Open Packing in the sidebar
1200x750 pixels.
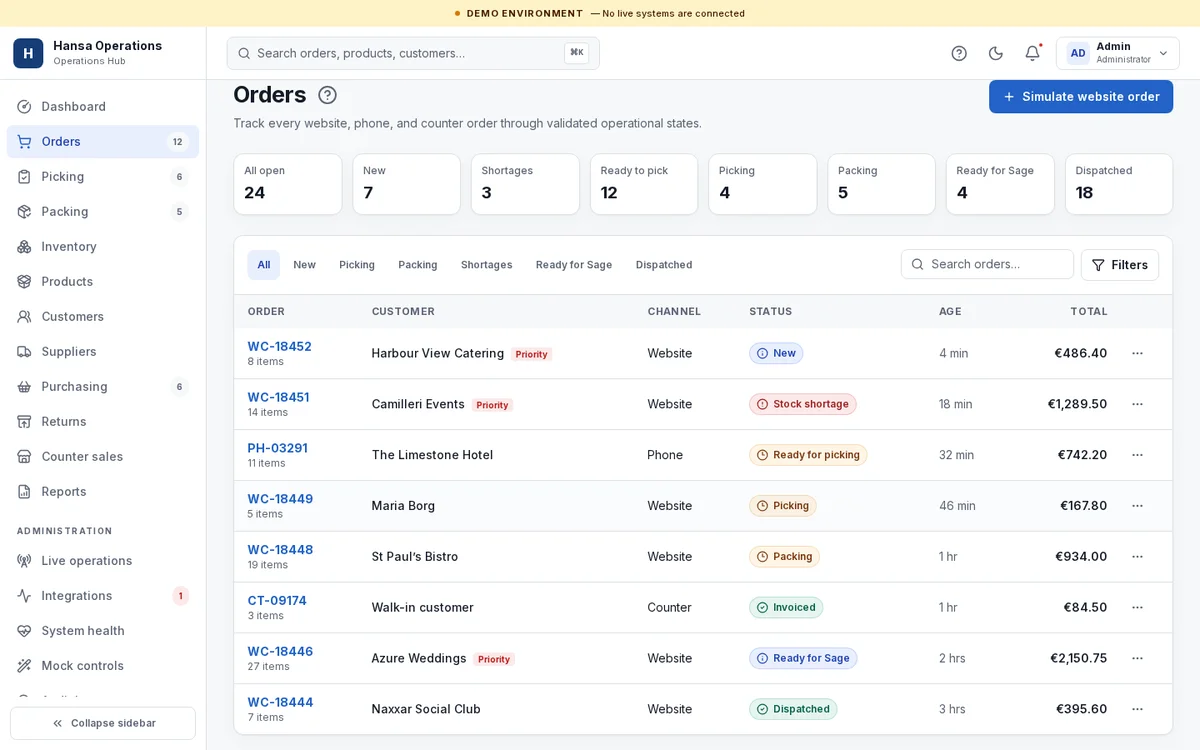coord(103,212)
